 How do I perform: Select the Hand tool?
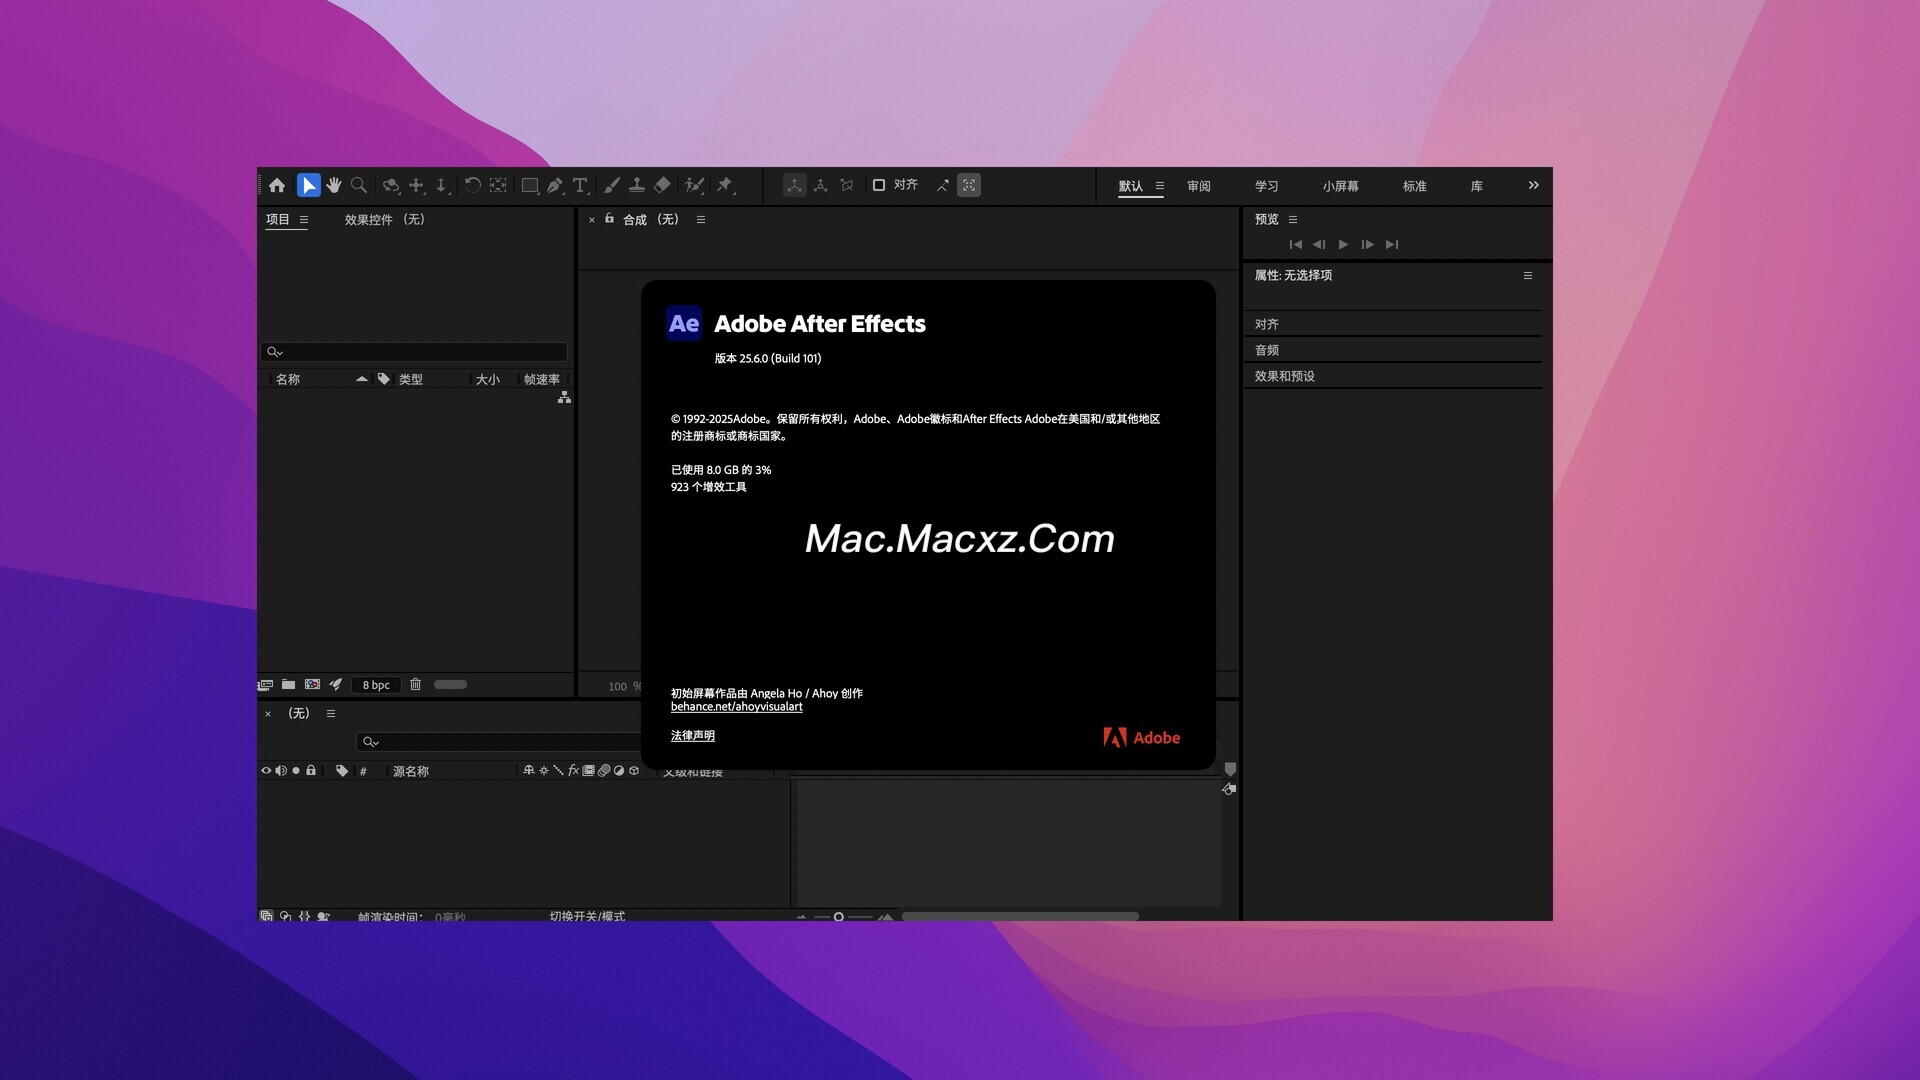[334, 185]
